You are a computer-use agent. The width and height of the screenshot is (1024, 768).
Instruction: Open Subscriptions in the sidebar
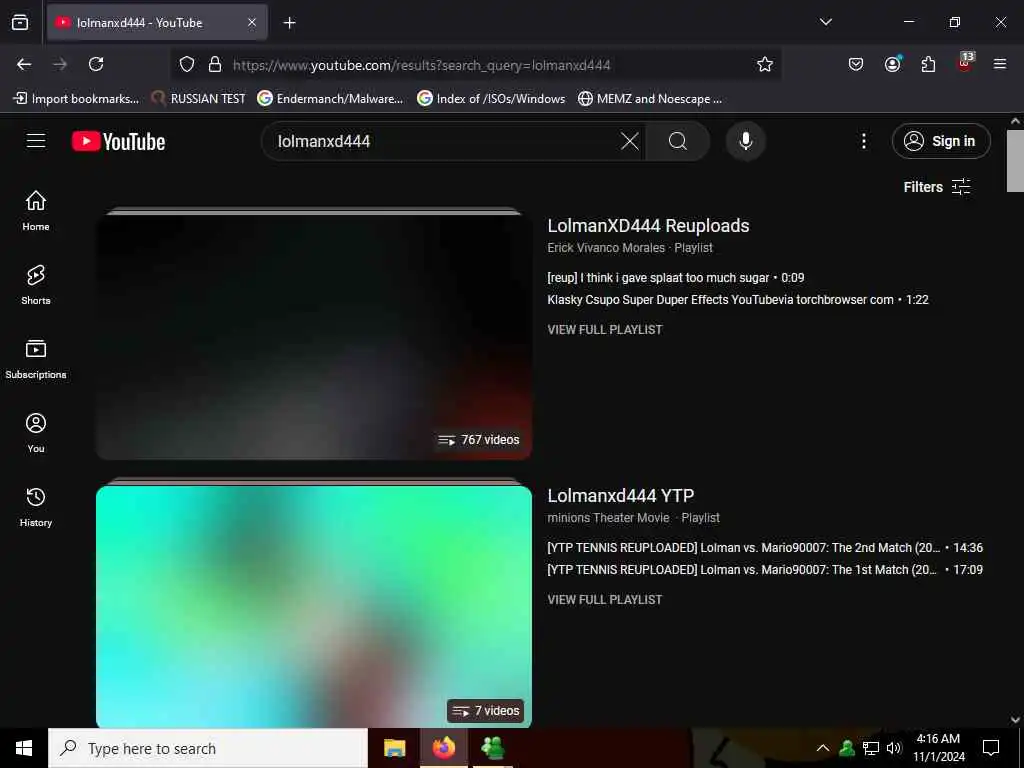point(36,359)
